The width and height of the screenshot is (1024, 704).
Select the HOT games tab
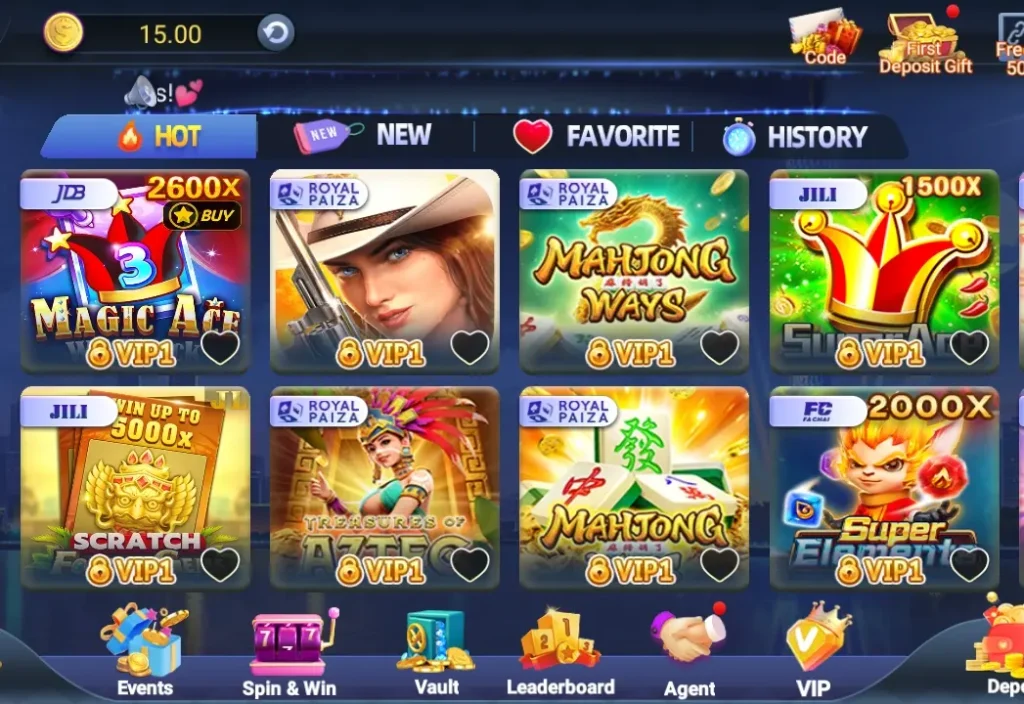[150, 136]
